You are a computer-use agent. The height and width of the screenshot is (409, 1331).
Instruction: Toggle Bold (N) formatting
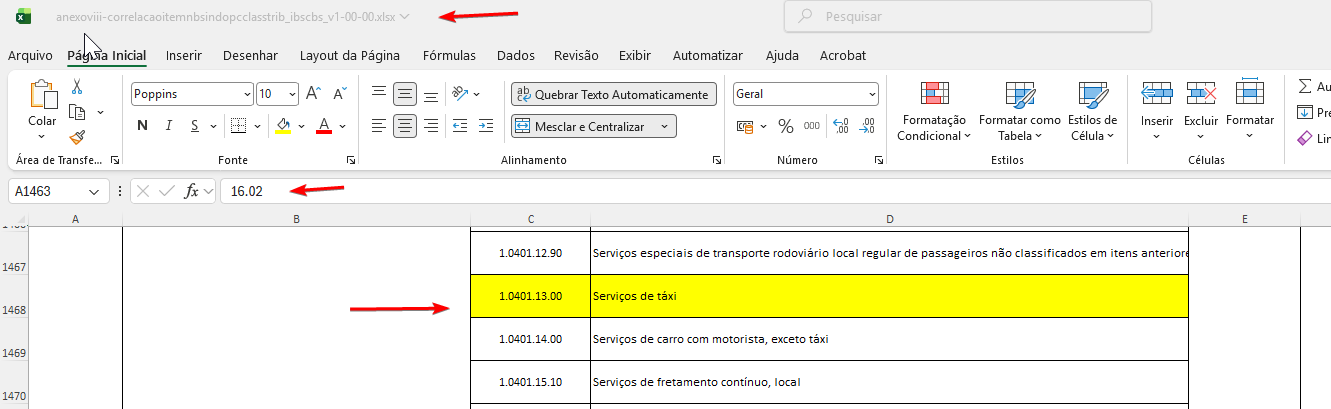click(x=142, y=126)
